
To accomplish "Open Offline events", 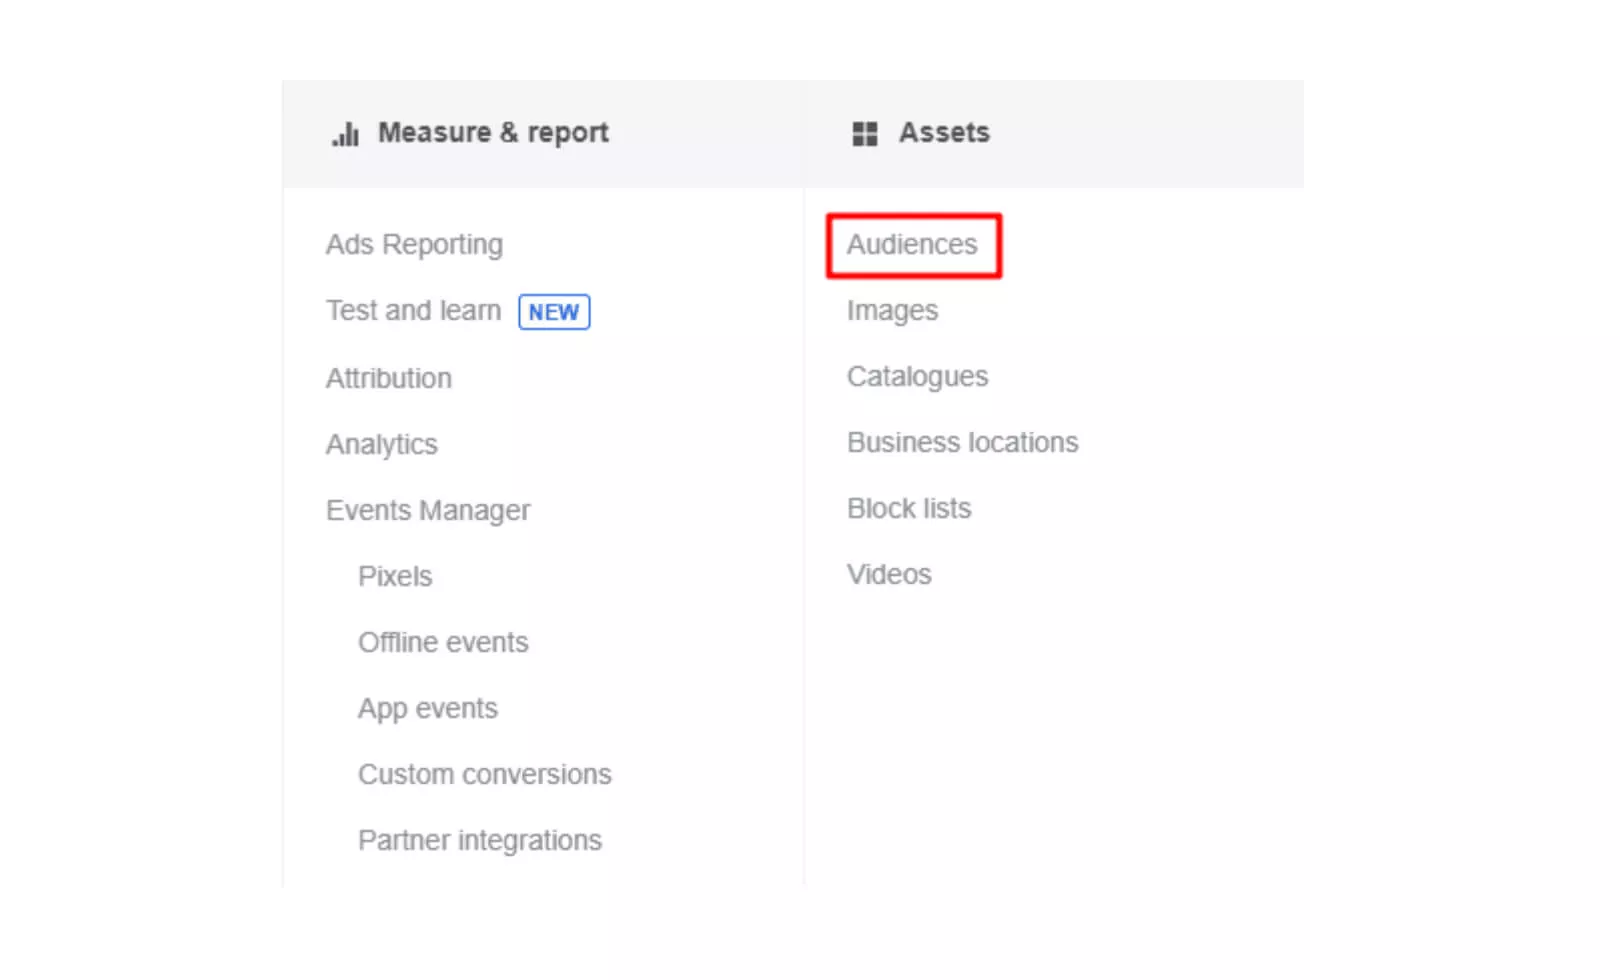I will (x=443, y=642).
